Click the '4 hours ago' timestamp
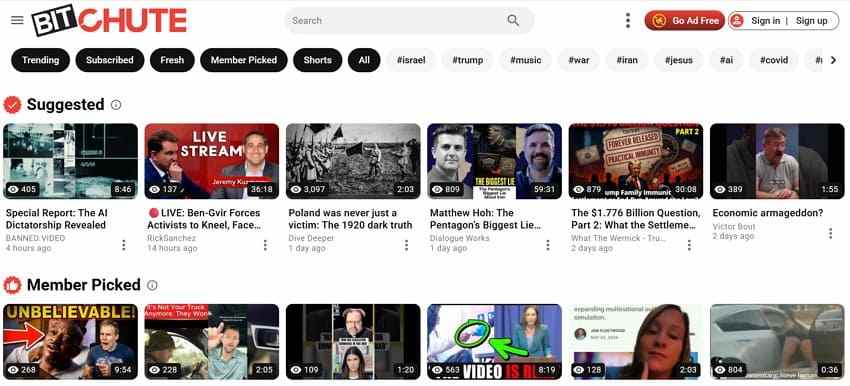850x386 pixels. tap(29, 248)
